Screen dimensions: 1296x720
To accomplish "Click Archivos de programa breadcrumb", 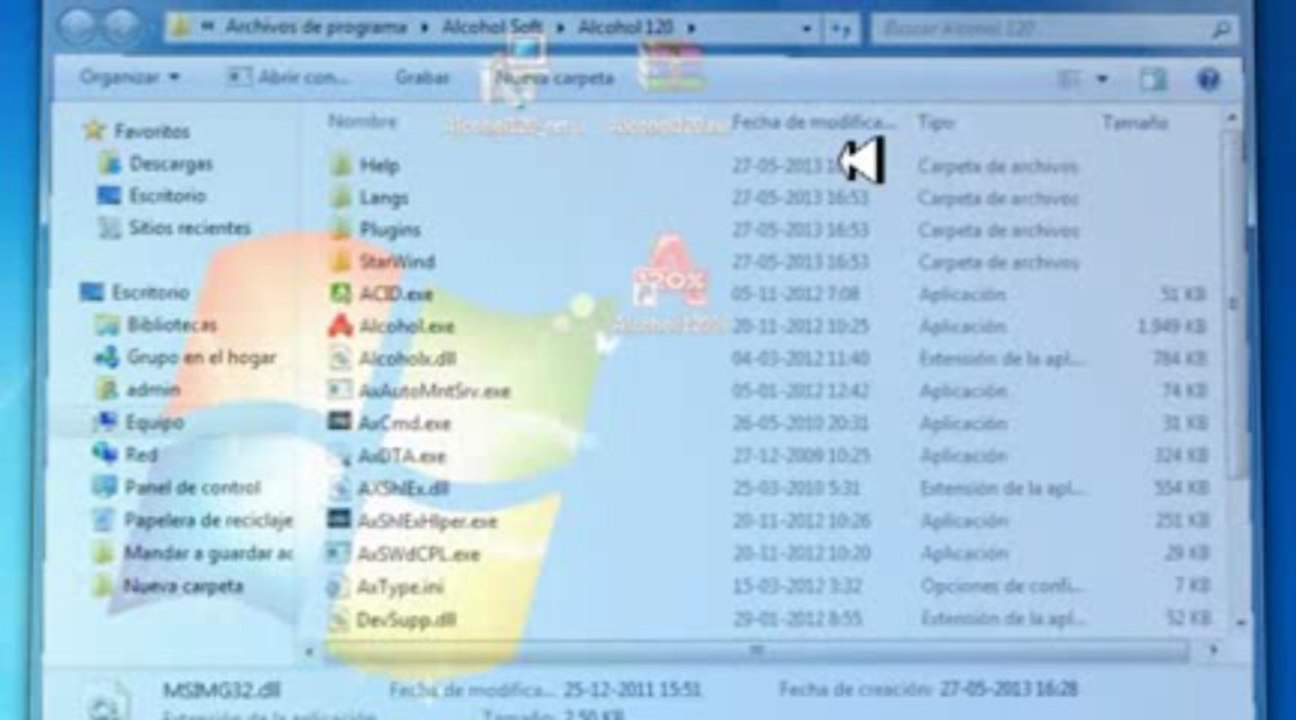I will pyautogui.click(x=315, y=28).
